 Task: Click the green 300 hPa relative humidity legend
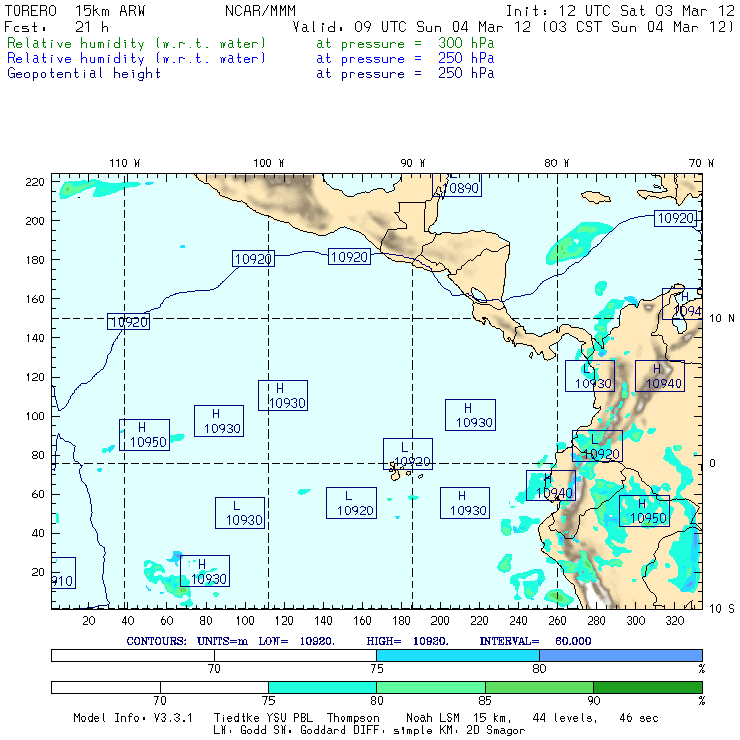click(137, 44)
